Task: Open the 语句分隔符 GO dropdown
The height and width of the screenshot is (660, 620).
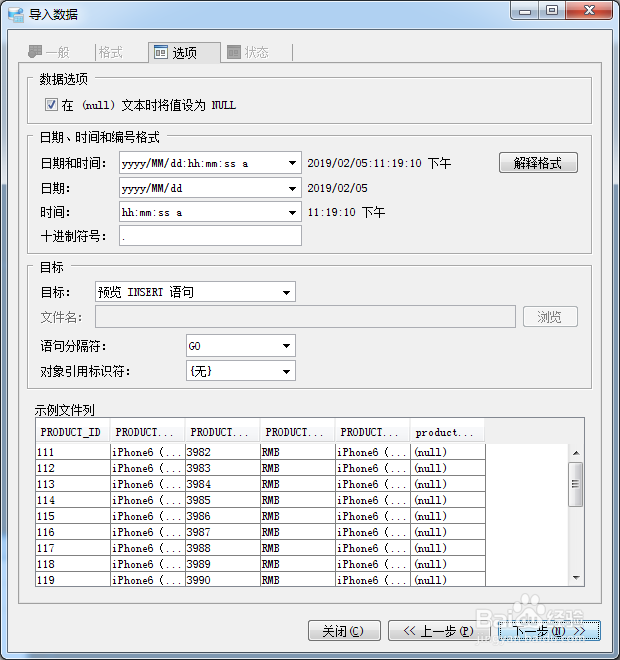Action: tap(241, 346)
